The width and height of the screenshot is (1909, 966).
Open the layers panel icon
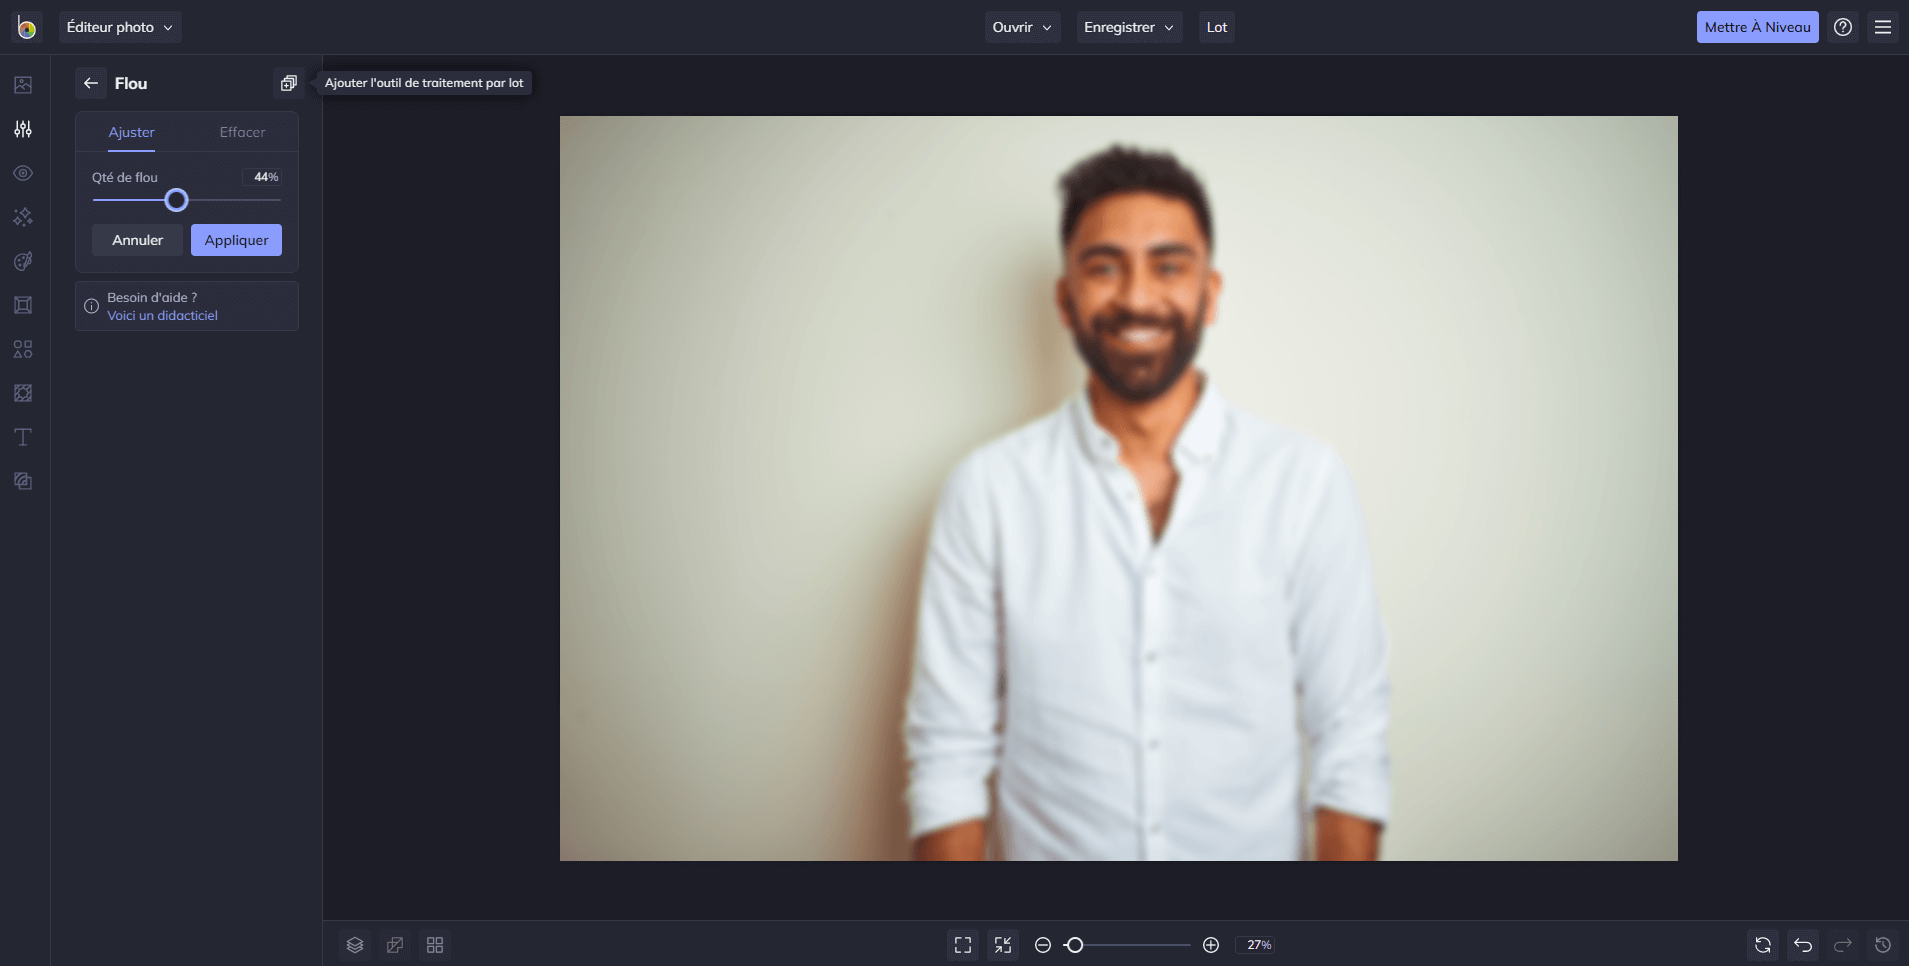(x=355, y=945)
